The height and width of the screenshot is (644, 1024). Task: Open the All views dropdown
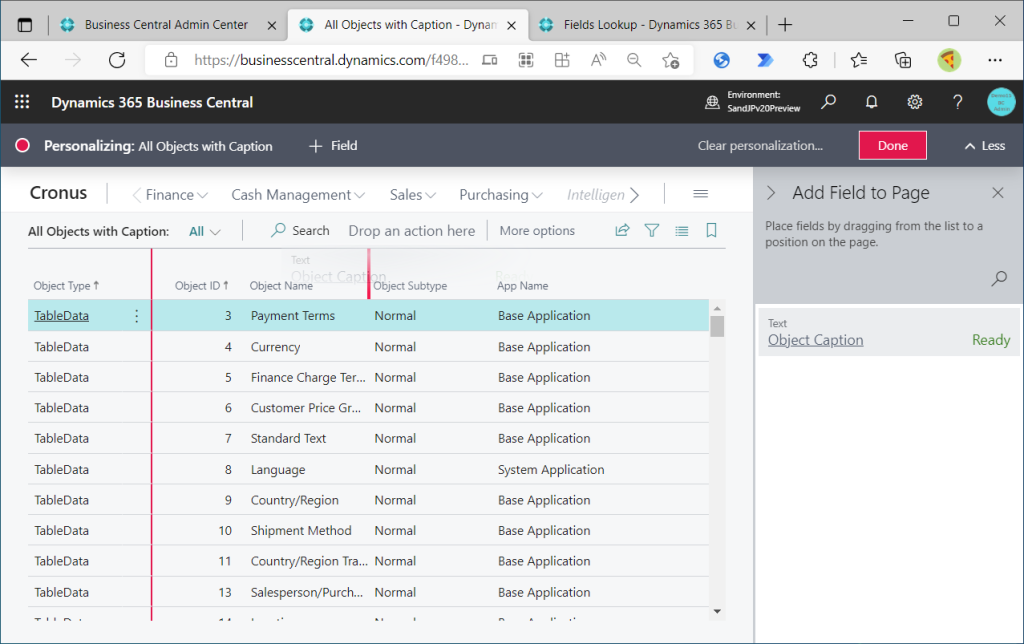click(204, 231)
